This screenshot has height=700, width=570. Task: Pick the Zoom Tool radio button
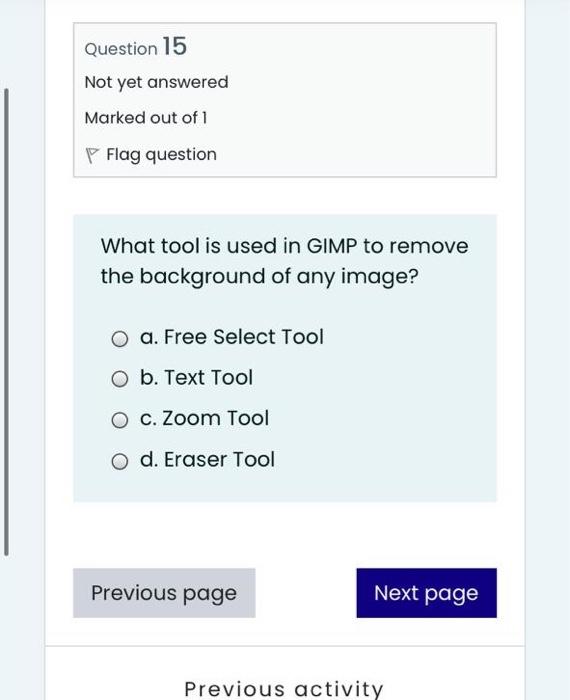pyautogui.click(x=120, y=420)
